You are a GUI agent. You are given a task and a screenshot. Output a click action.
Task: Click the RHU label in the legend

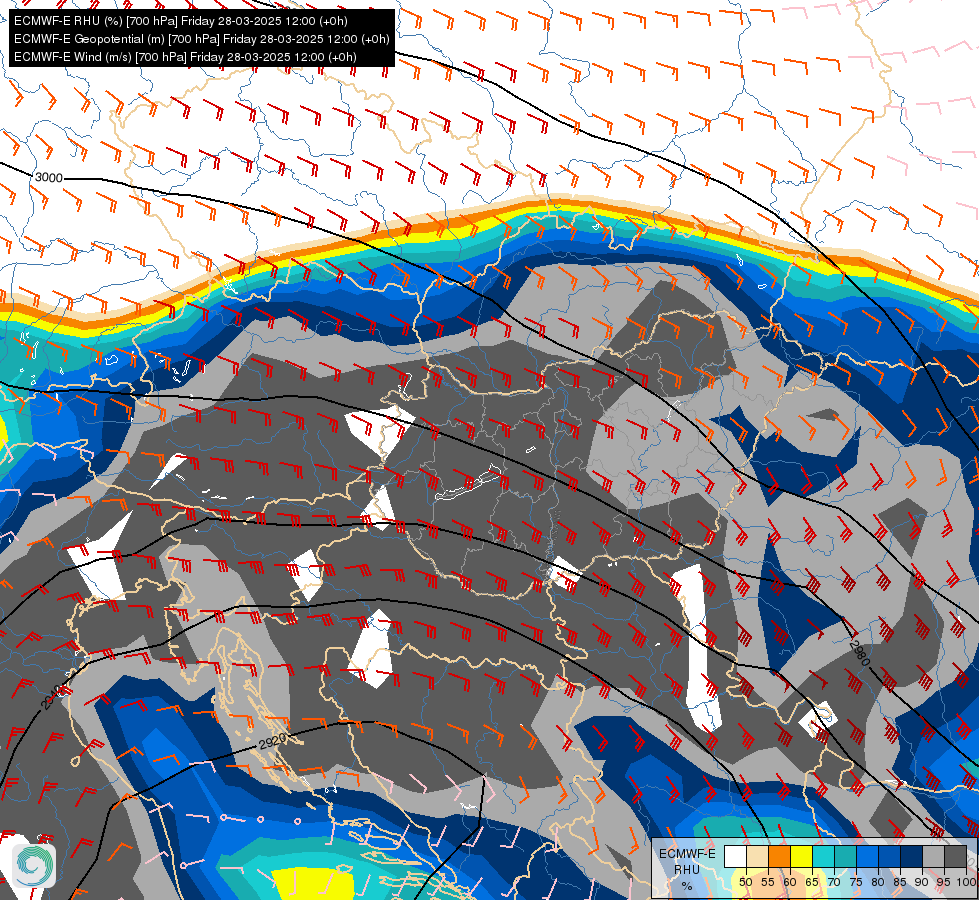coord(687,870)
